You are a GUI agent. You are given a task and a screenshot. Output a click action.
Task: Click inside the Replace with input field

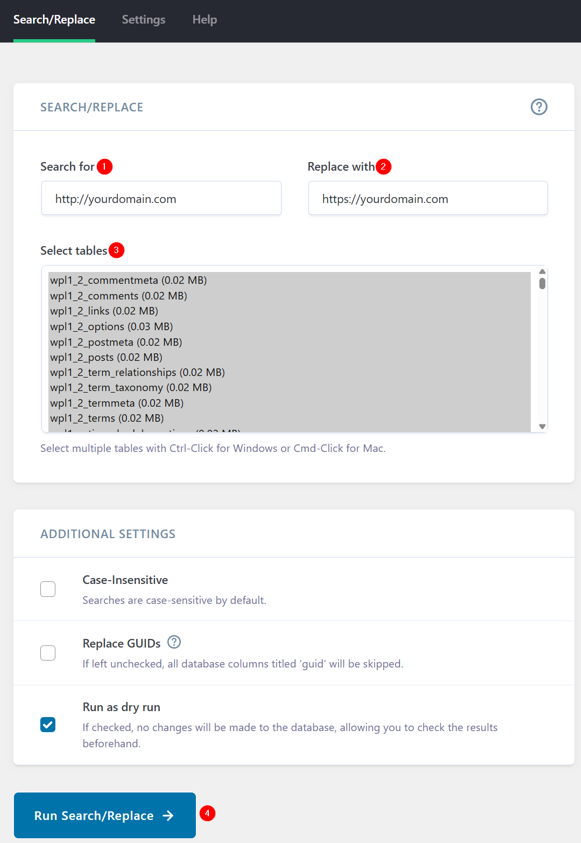point(427,198)
